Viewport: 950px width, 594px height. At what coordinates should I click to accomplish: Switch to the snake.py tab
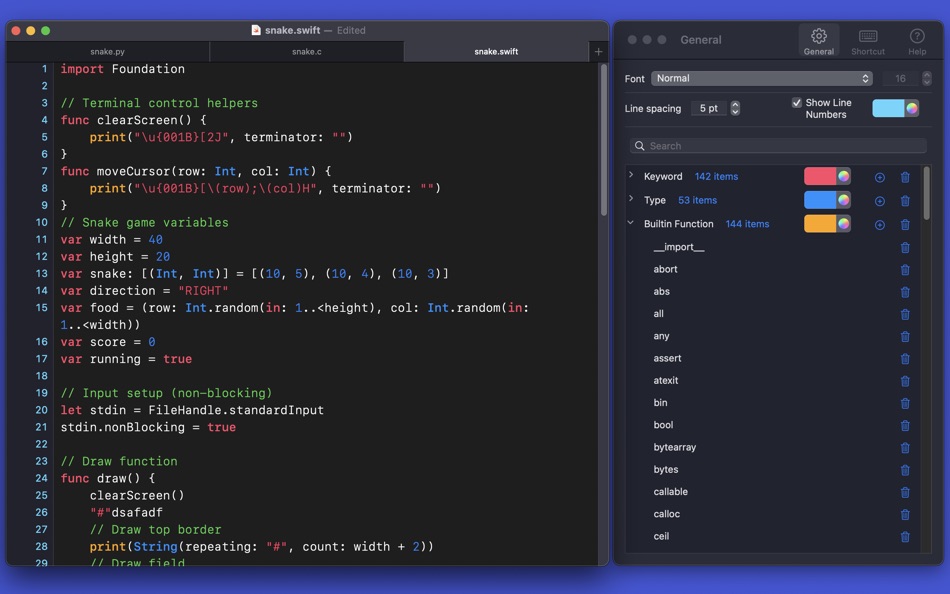tap(107, 52)
